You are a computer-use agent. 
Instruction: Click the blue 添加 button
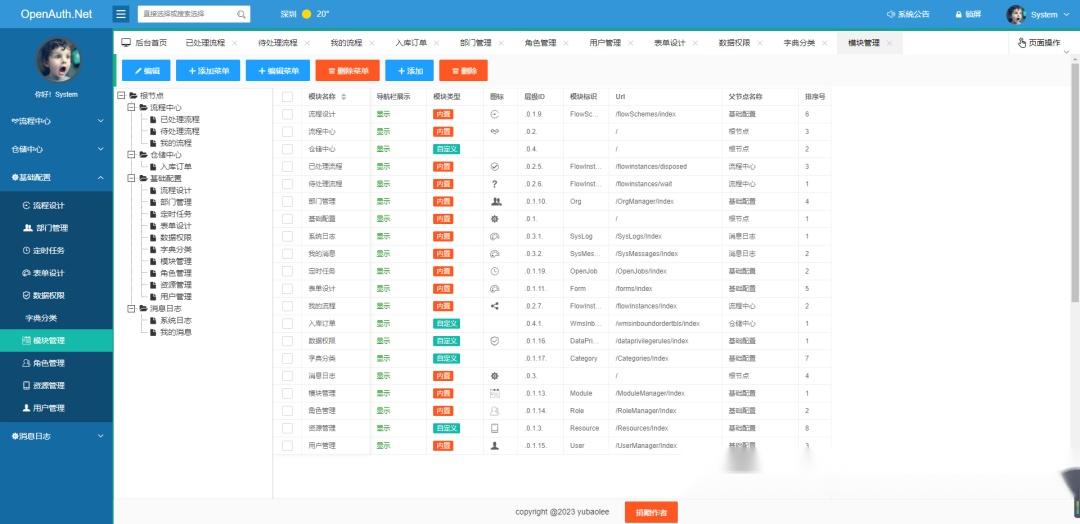409,70
